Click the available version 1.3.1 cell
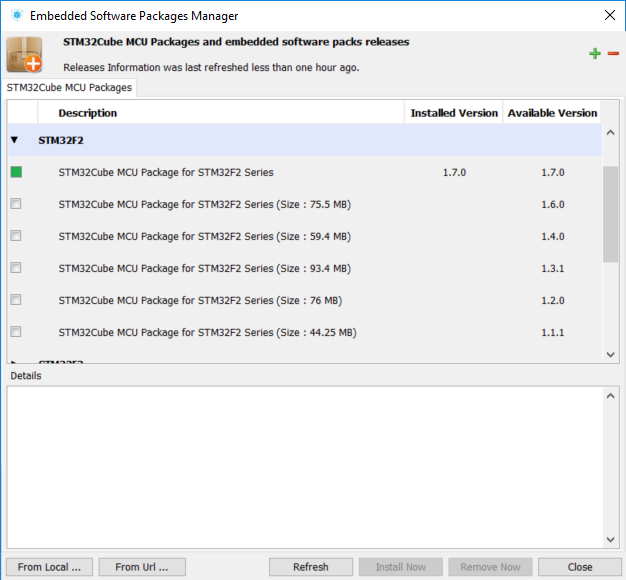This screenshot has height=580, width=626. coord(553,268)
